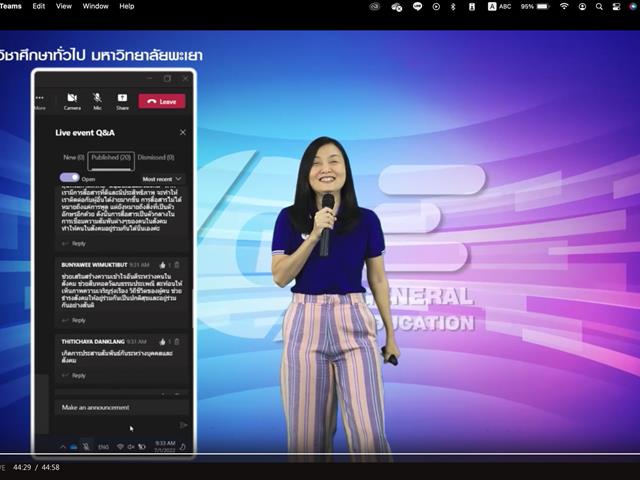Open the Most recent sort dropdown

162,179
